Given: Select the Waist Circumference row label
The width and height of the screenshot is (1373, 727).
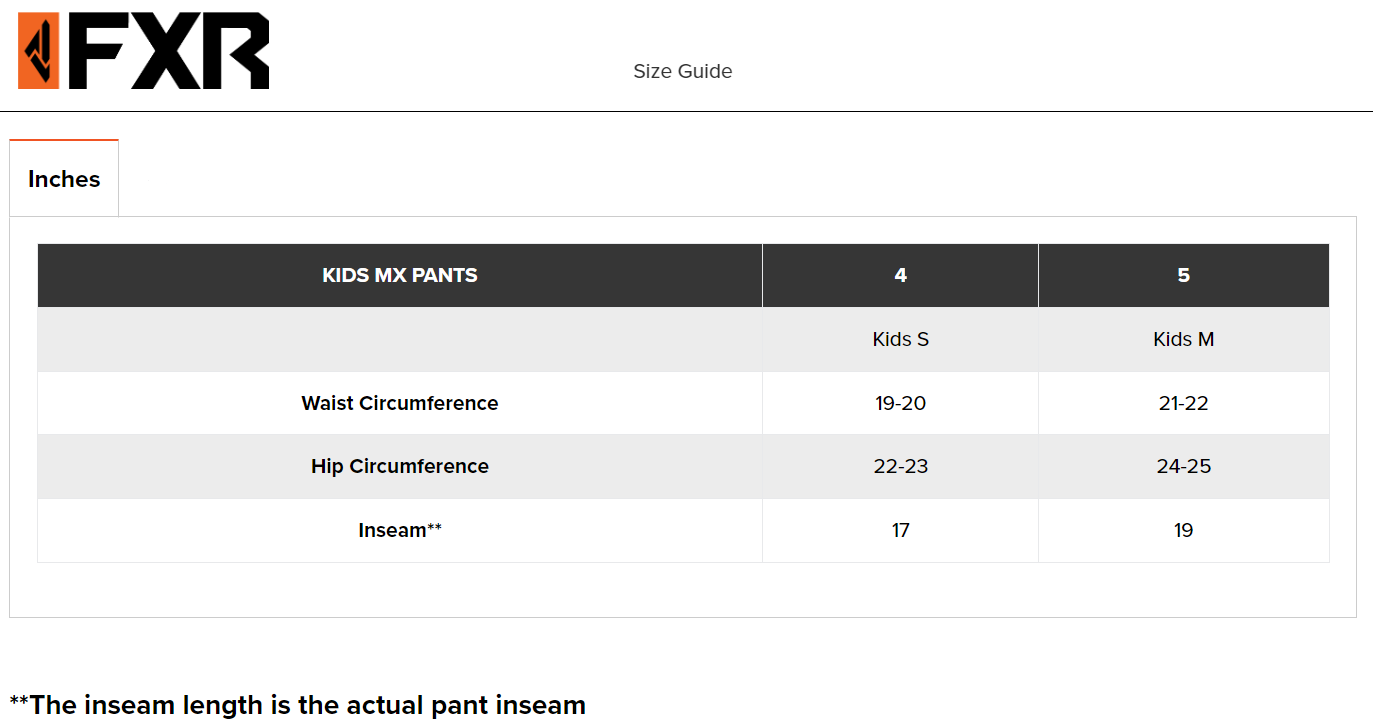Looking at the screenshot, I should (400, 403).
